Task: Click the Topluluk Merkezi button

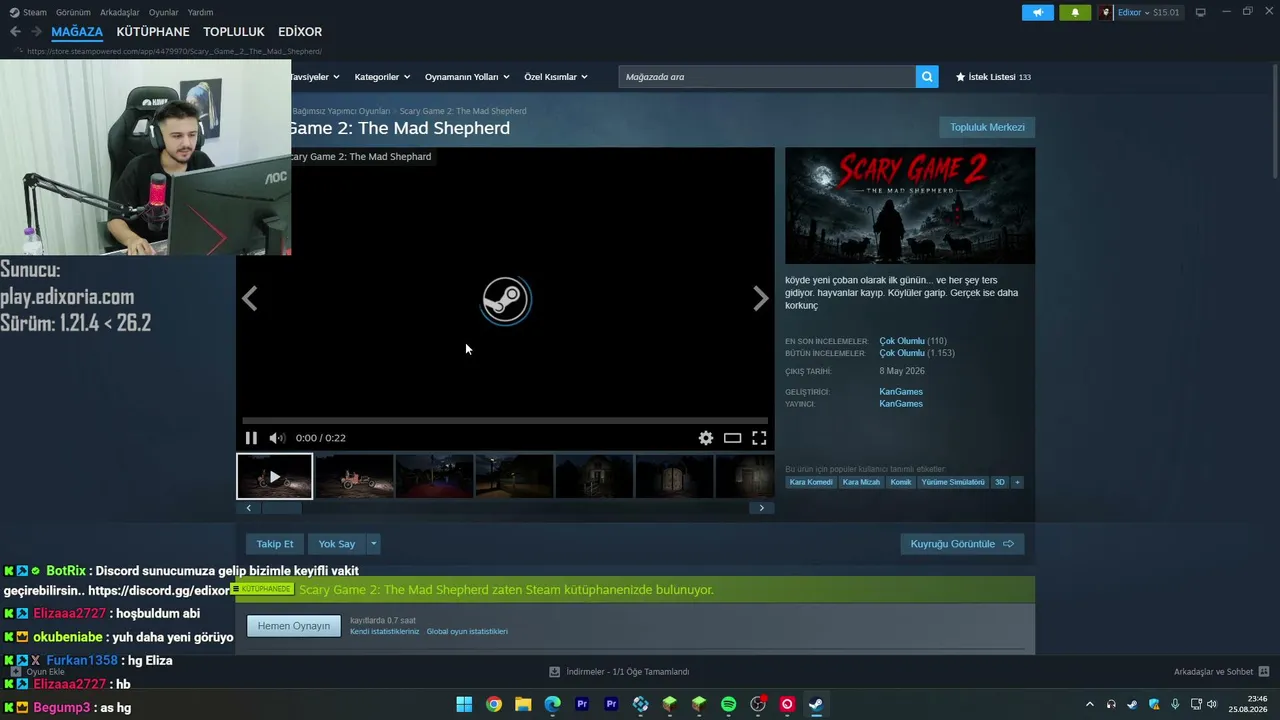Action: [987, 127]
